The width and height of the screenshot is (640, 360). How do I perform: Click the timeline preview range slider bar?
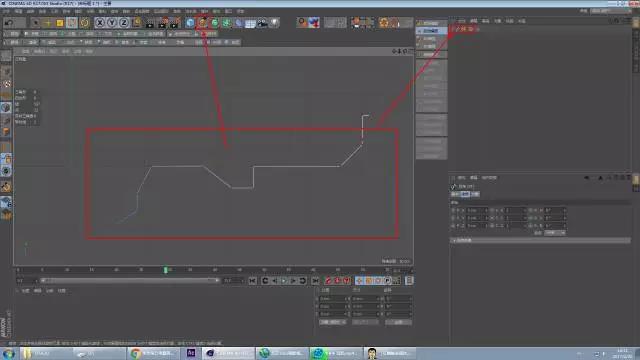[129, 280]
